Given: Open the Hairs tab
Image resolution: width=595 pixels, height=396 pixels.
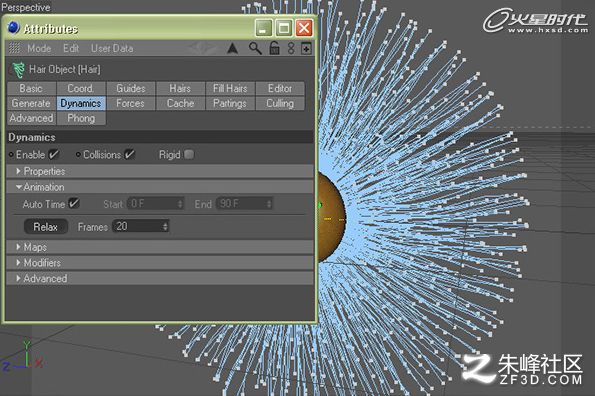Looking at the screenshot, I should tap(180, 88).
